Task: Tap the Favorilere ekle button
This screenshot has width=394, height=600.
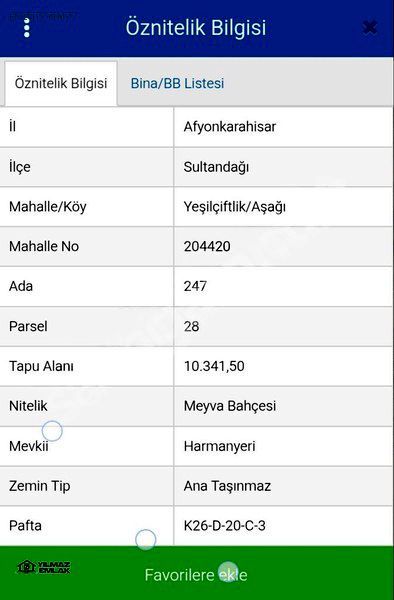Action: coord(196,574)
